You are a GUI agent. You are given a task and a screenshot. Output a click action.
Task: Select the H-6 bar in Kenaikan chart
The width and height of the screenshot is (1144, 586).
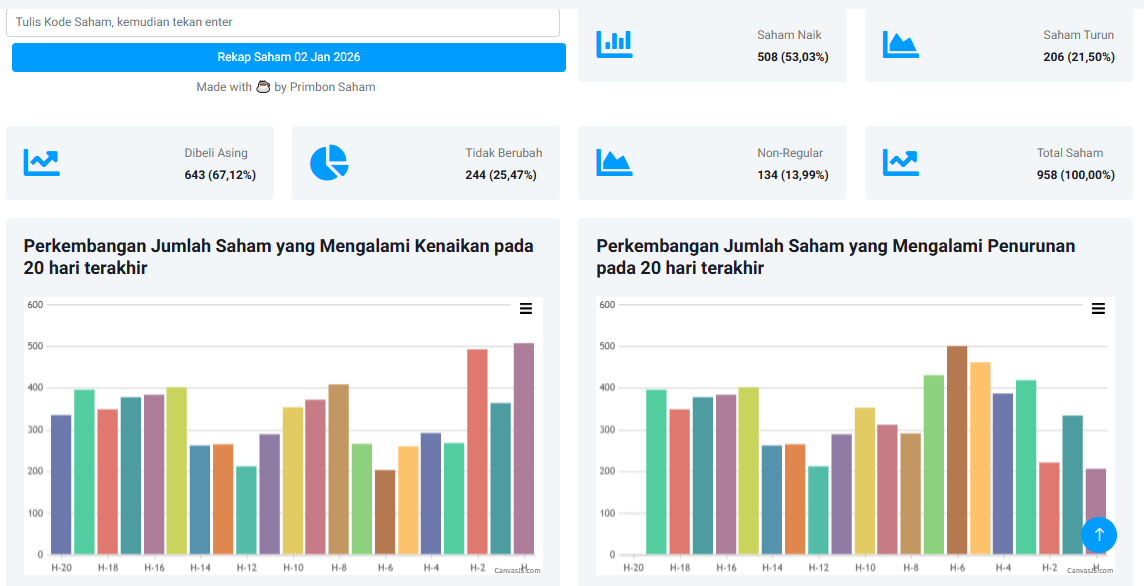click(385, 512)
